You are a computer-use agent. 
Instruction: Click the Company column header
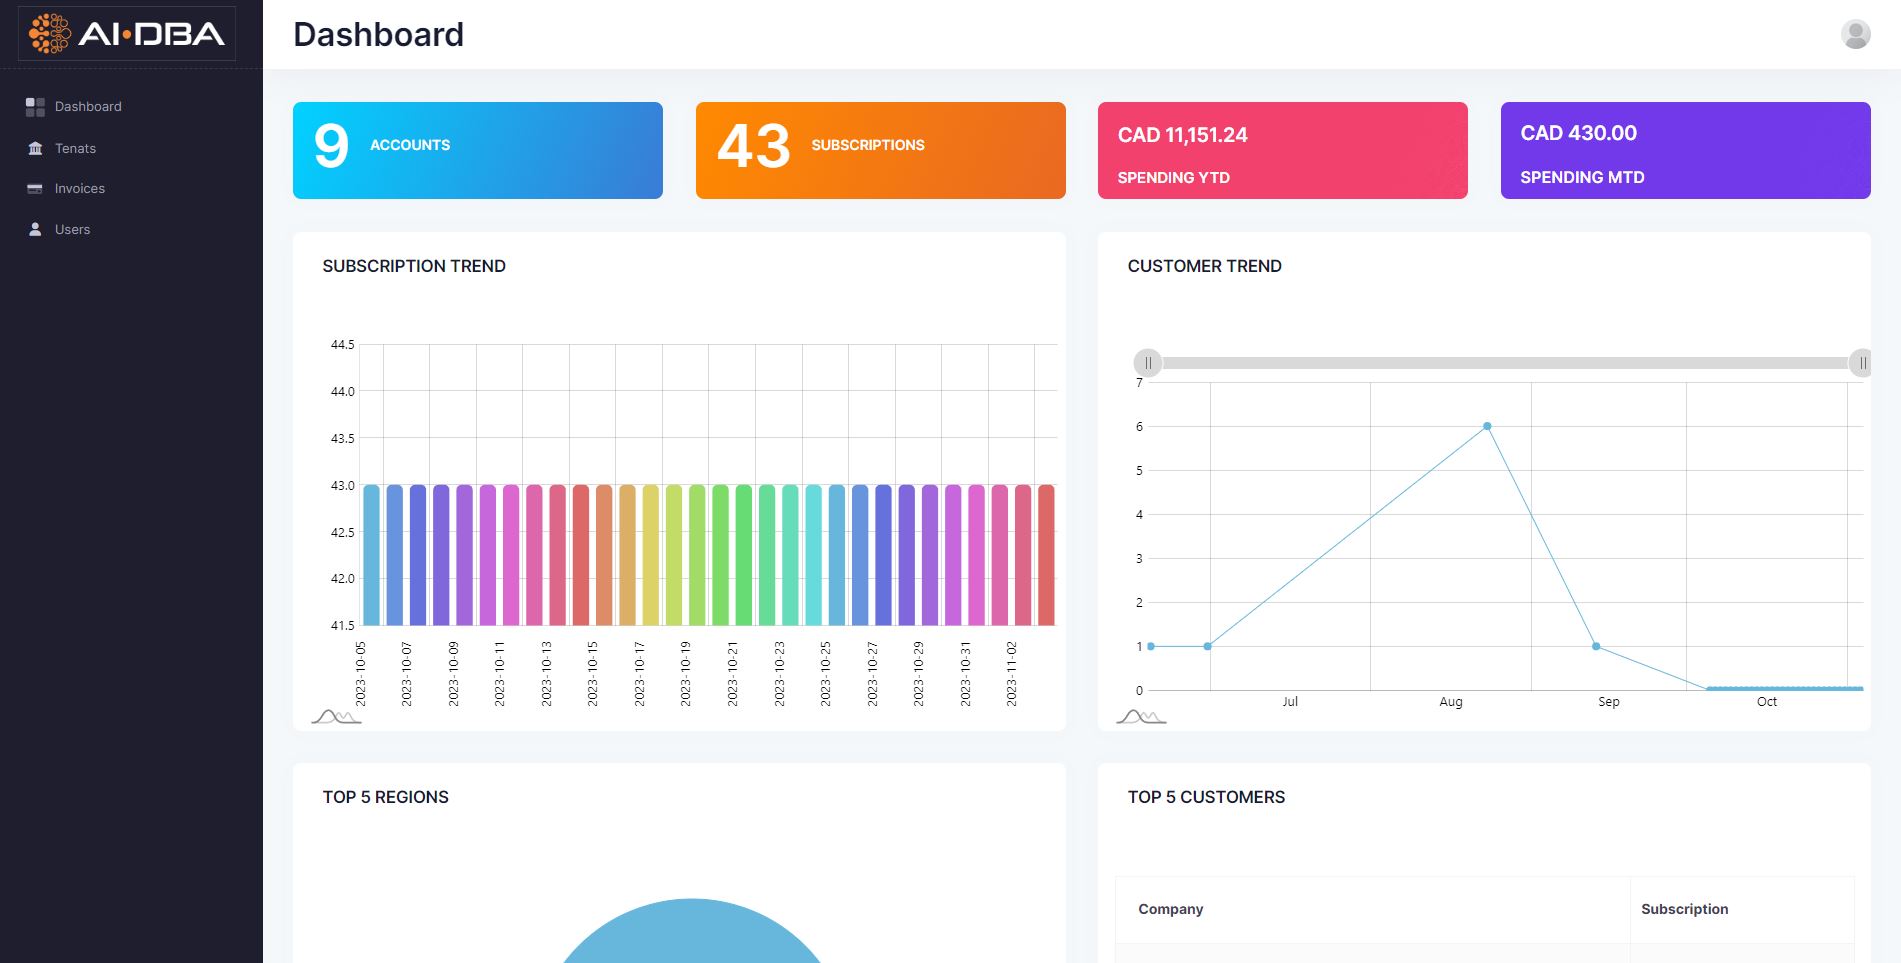point(1373,909)
